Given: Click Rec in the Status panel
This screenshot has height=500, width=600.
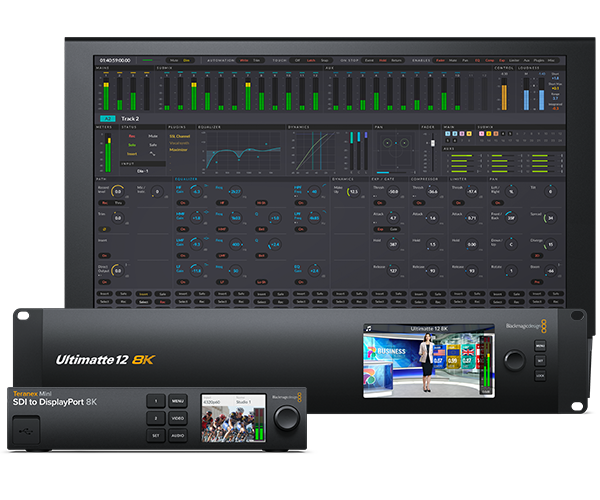Looking at the screenshot, I should point(132,136).
